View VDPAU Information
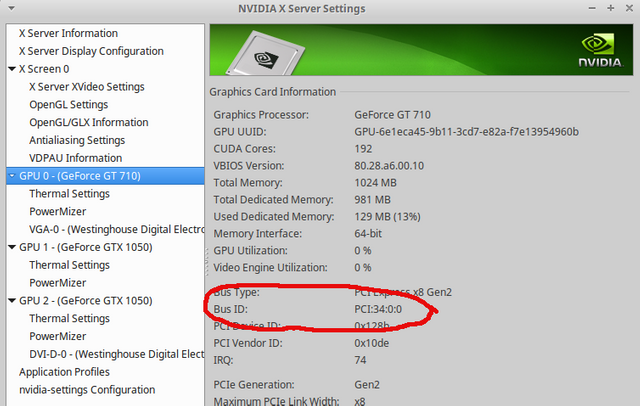This screenshot has width=640, height=406. (x=76, y=158)
